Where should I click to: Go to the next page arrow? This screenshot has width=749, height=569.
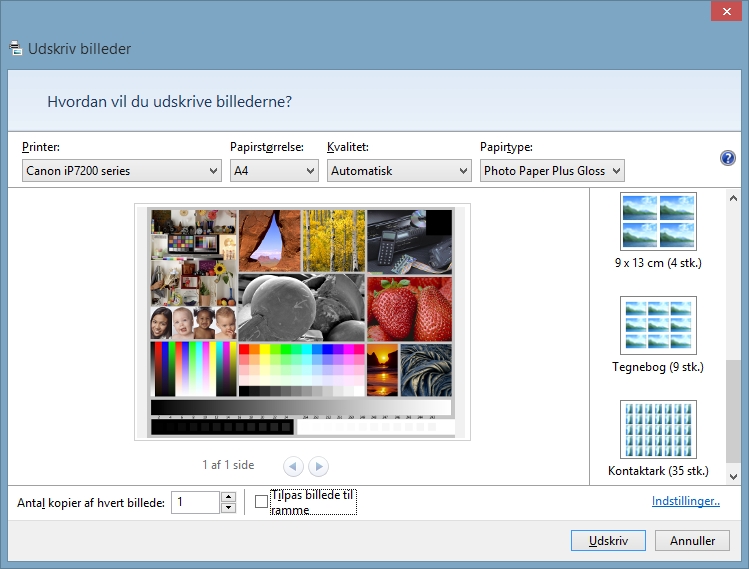(318, 466)
